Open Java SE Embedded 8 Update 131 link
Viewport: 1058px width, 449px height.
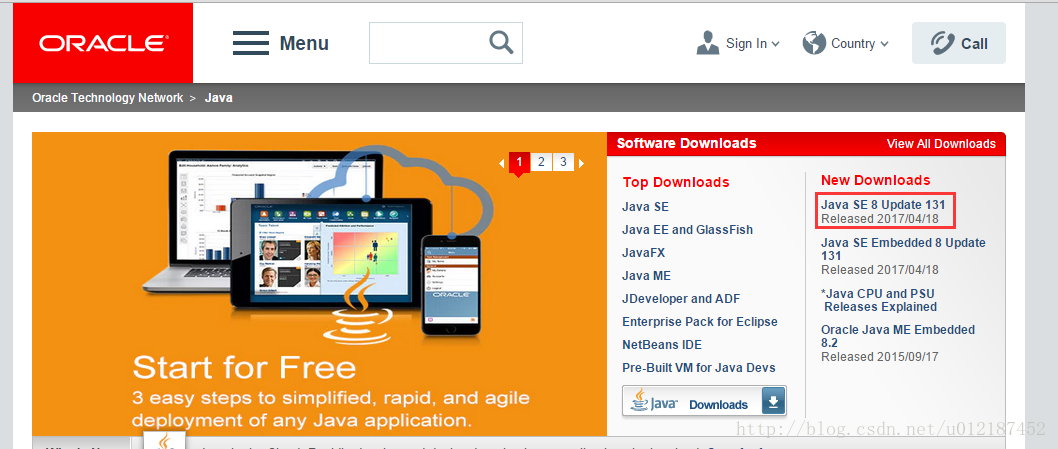tap(903, 249)
